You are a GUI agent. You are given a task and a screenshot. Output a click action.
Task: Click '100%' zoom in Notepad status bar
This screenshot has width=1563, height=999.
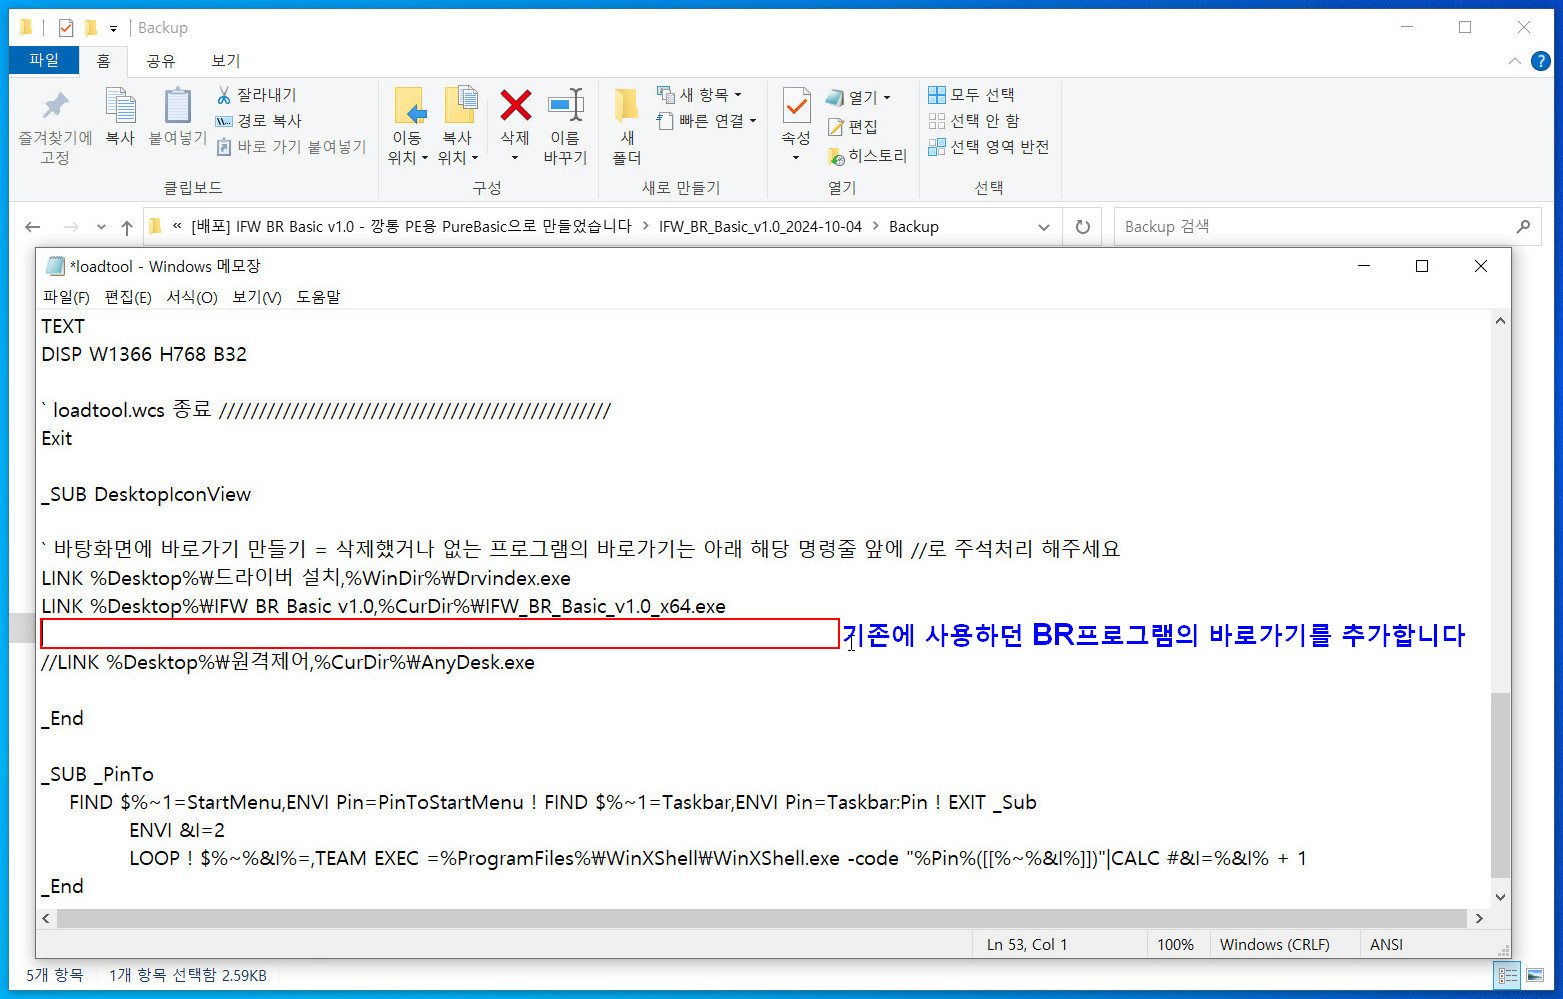click(1176, 944)
